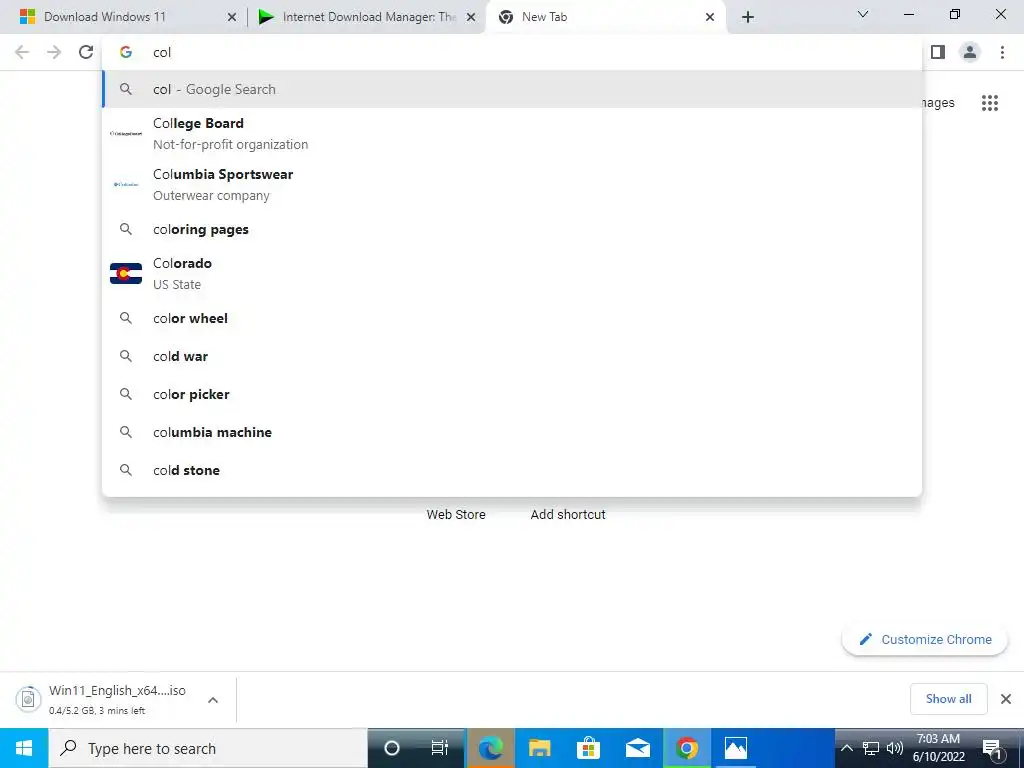Viewport: 1024px width, 768px height.
Task: Select 'cold stone' suggestion
Action: pos(512,470)
